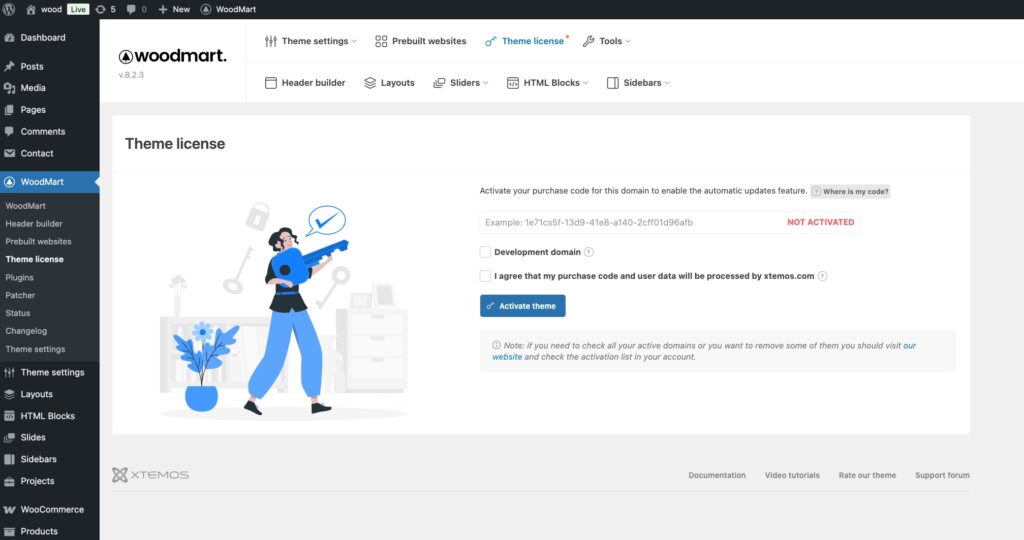Viewport: 1024px width, 540px height.
Task: Click help icon next to xtemos.com agreement
Action: (x=822, y=276)
